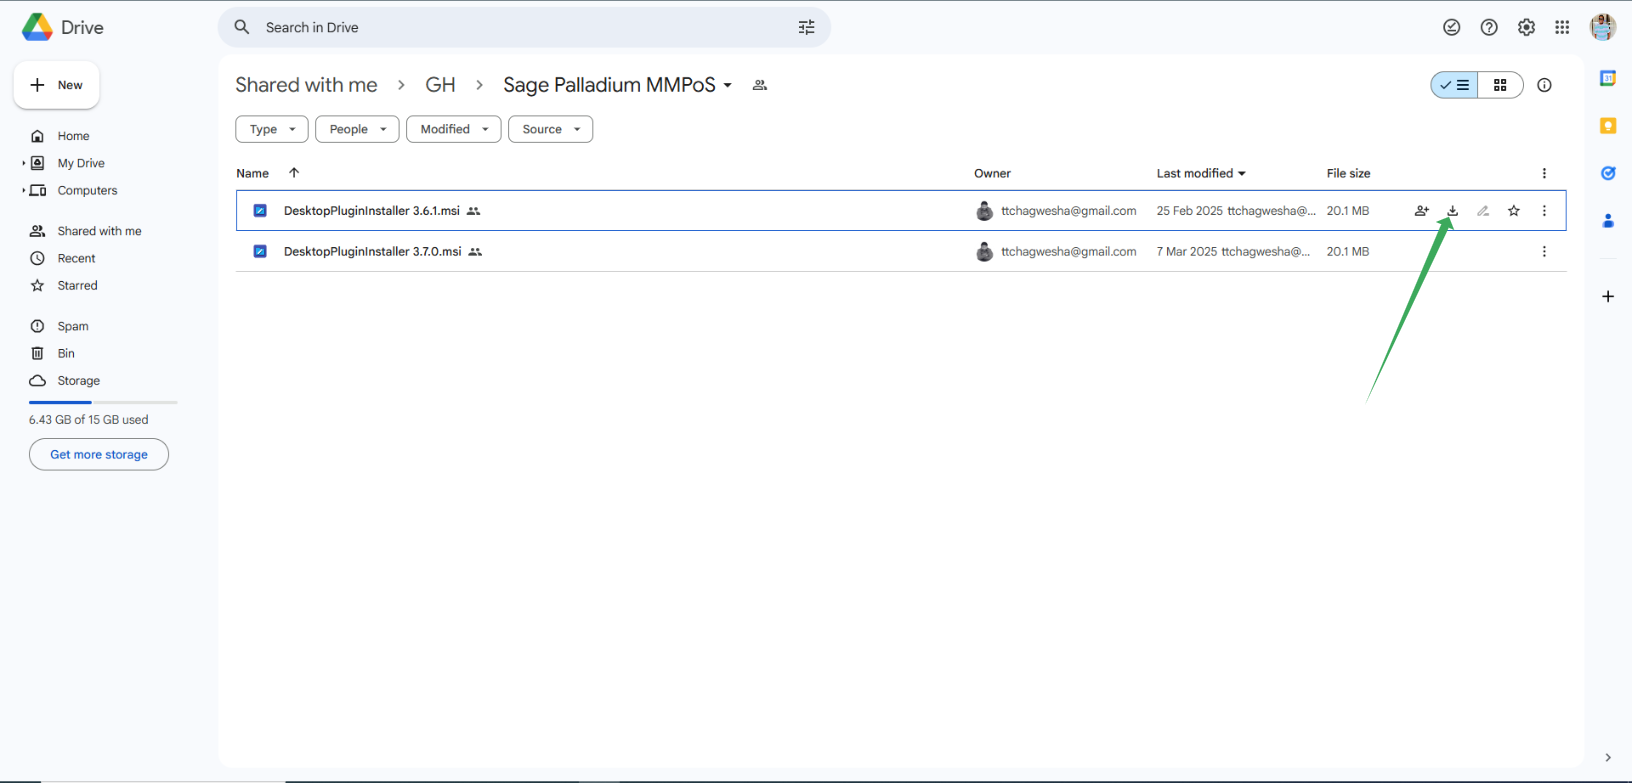Hide side panel chevron at bottom right
The image size is (1632, 783).
point(1608,757)
